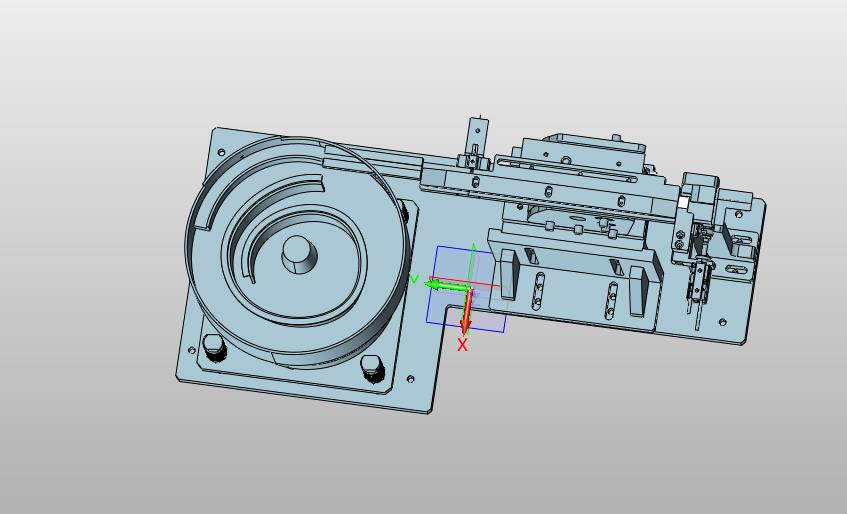The height and width of the screenshot is (514, 847).
Task: Click the red X axis label
Action: 462,346
